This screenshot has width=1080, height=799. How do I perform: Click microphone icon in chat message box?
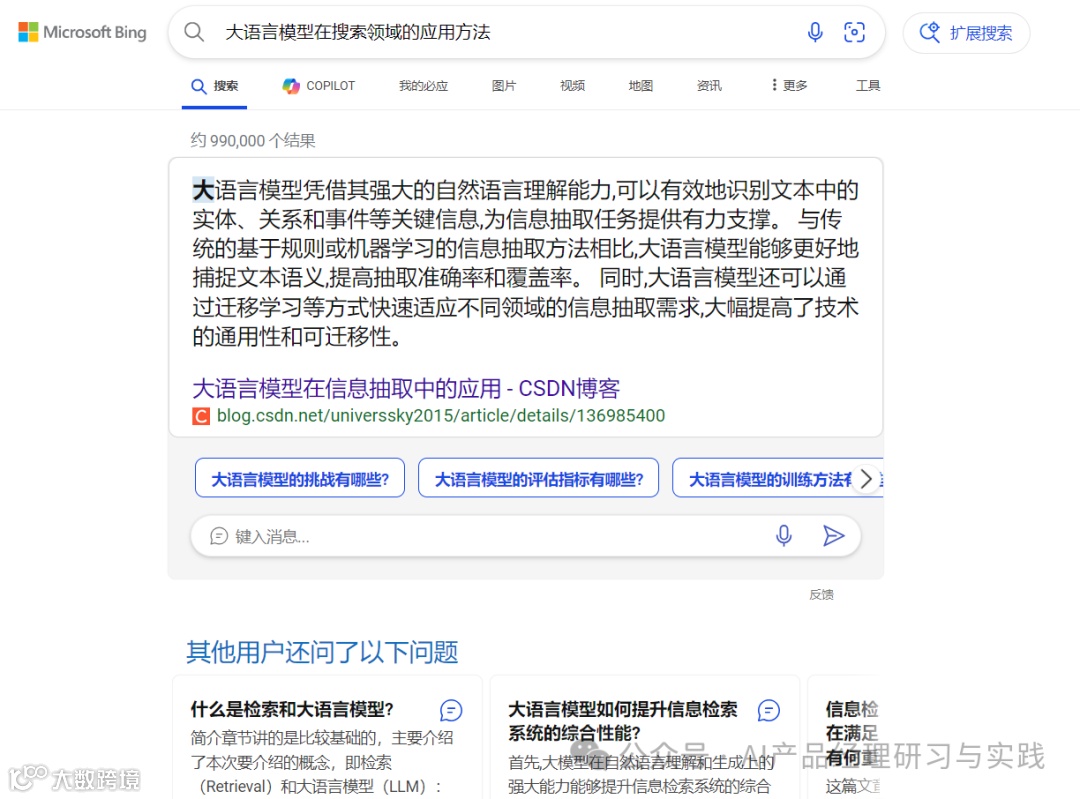(x=783, y=535)
